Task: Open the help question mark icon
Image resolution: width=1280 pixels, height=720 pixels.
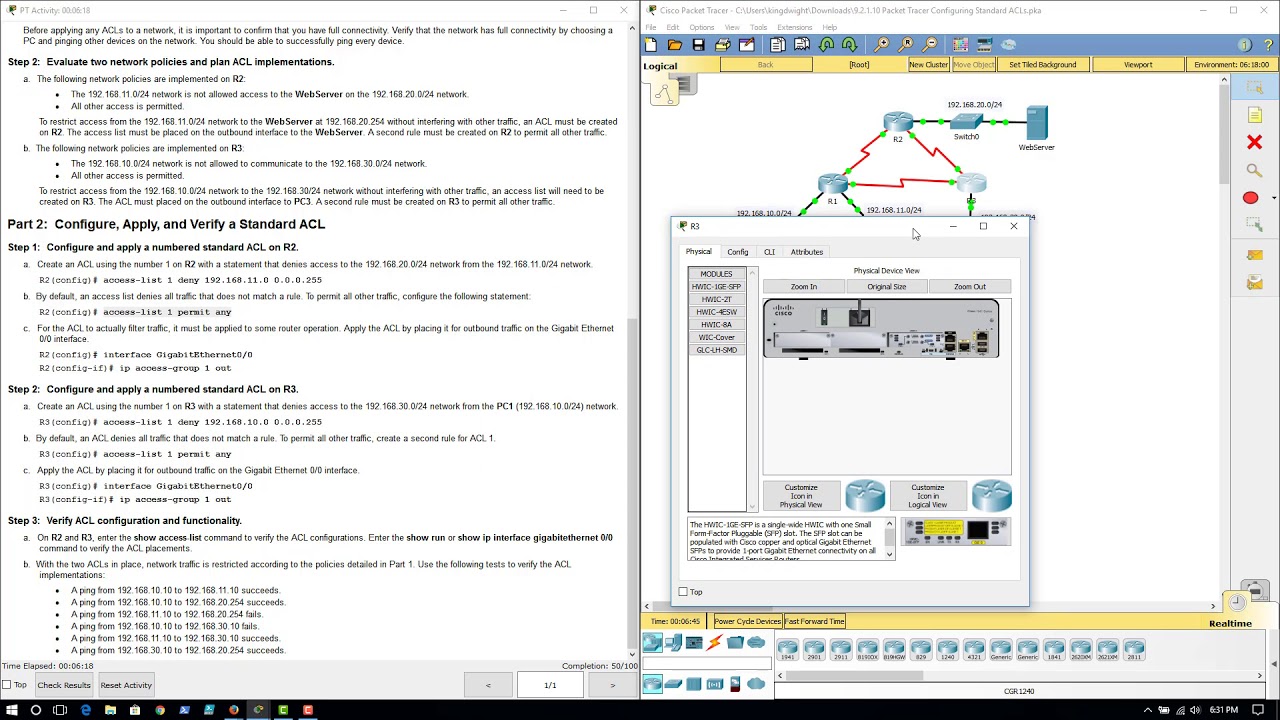Action: 1267,45
